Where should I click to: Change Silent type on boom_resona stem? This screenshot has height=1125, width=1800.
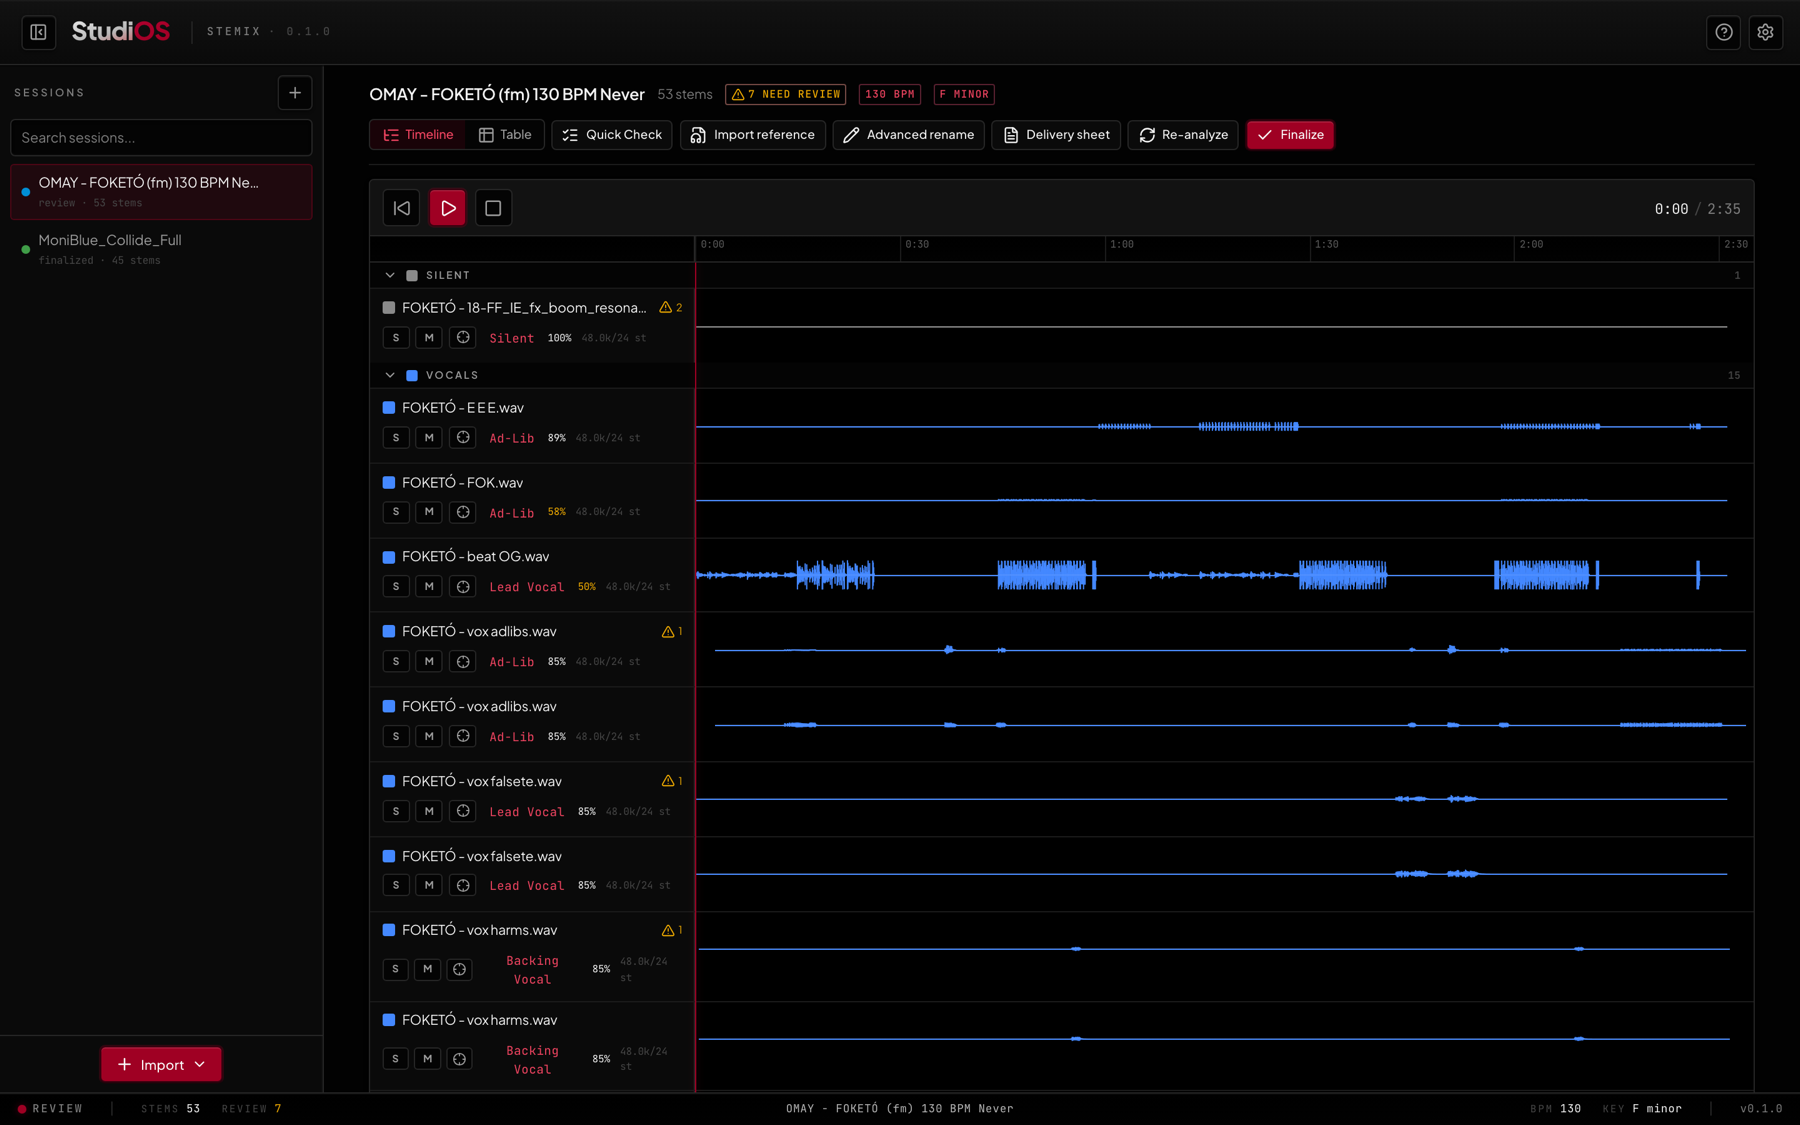[x=512, y=338]
